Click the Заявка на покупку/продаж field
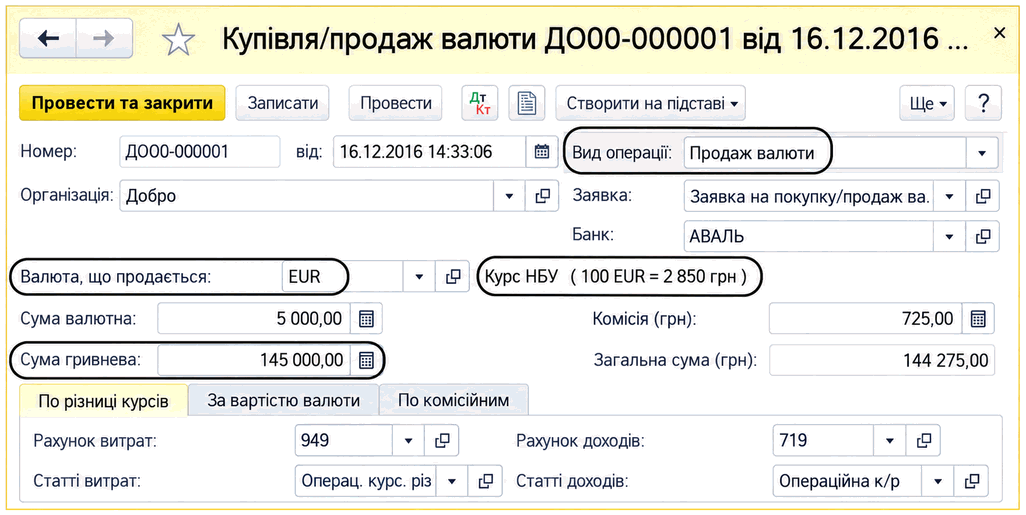 (x=809, y=196)
